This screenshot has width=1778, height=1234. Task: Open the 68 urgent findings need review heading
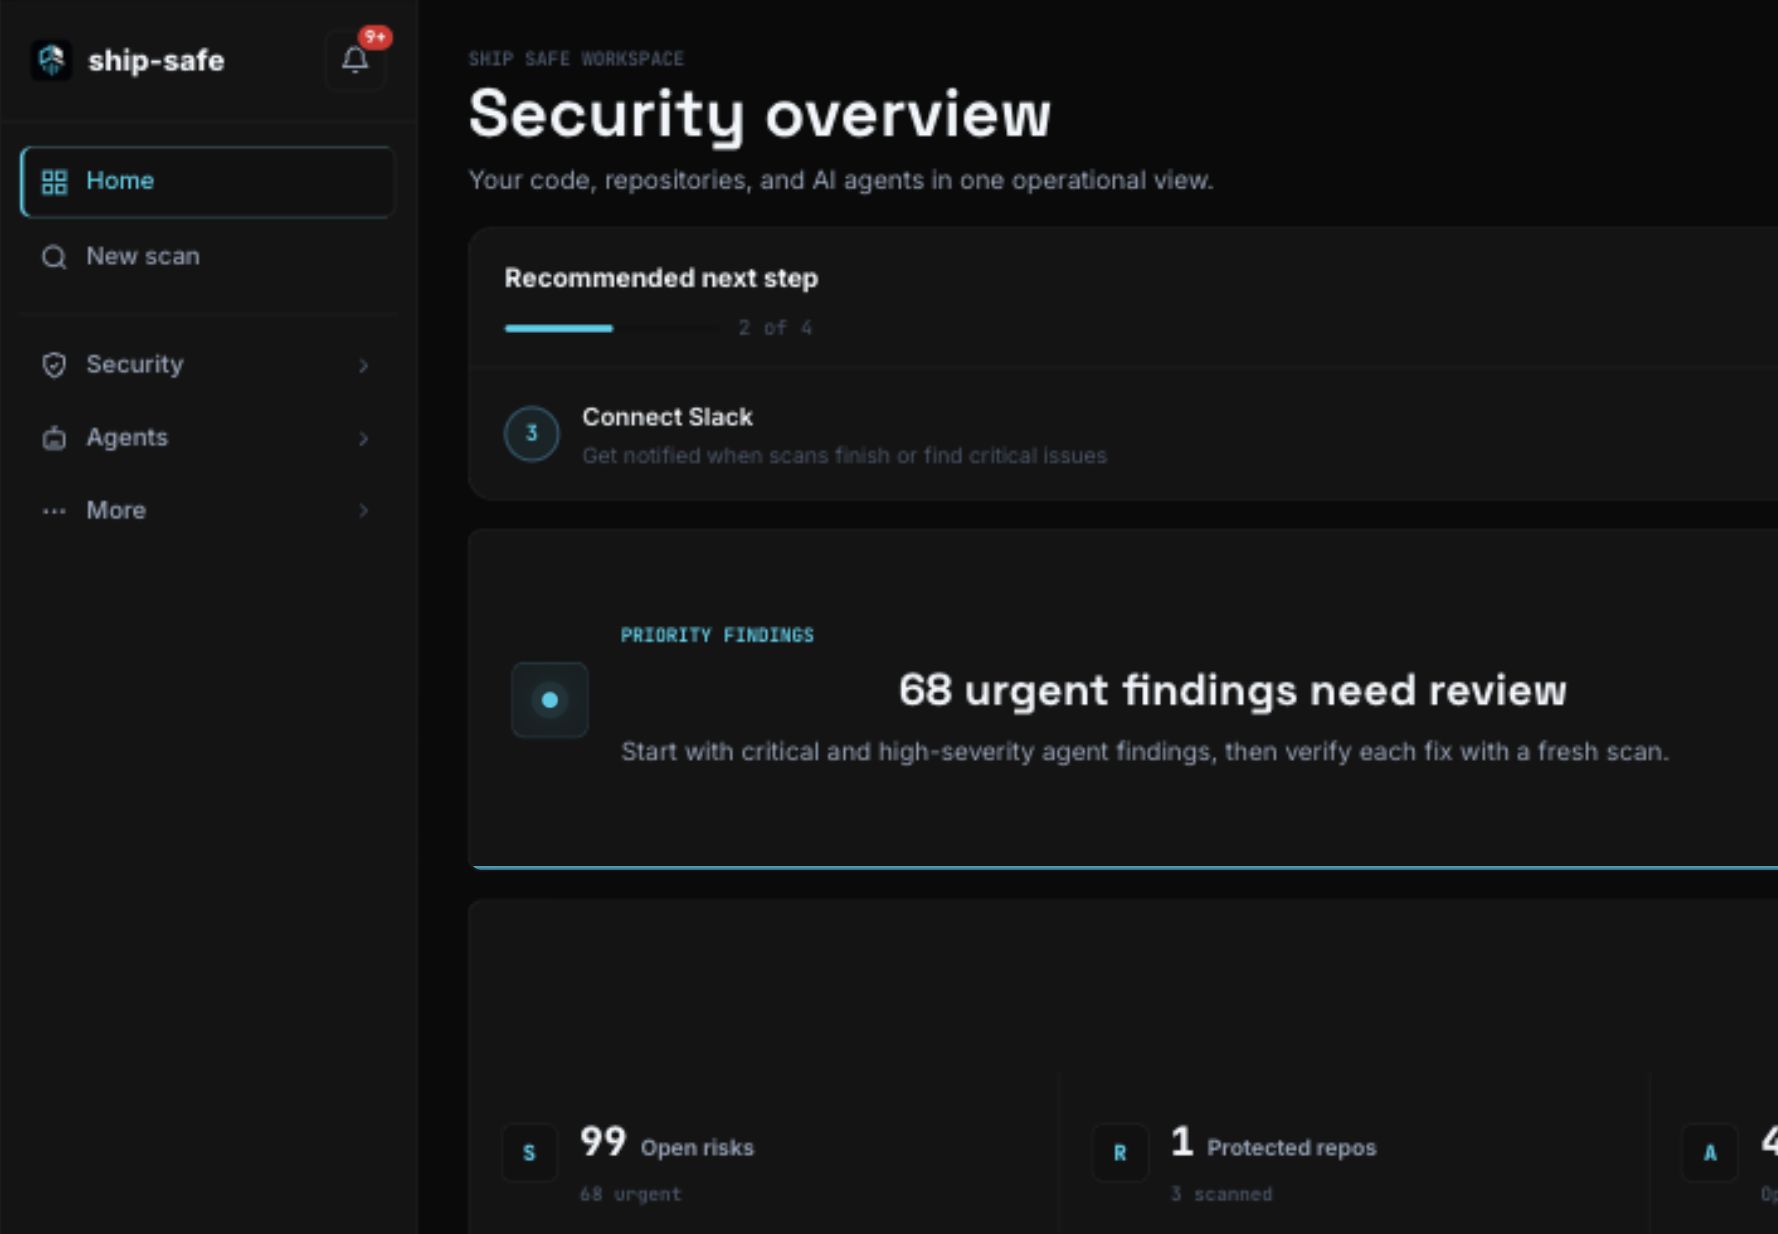click(x=1232, y=690)
